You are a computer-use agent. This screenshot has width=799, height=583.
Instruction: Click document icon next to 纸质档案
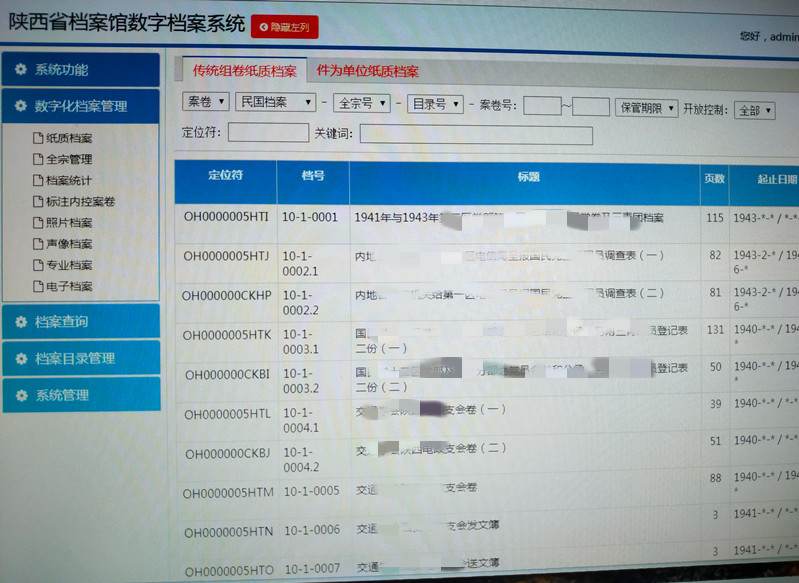38,138
